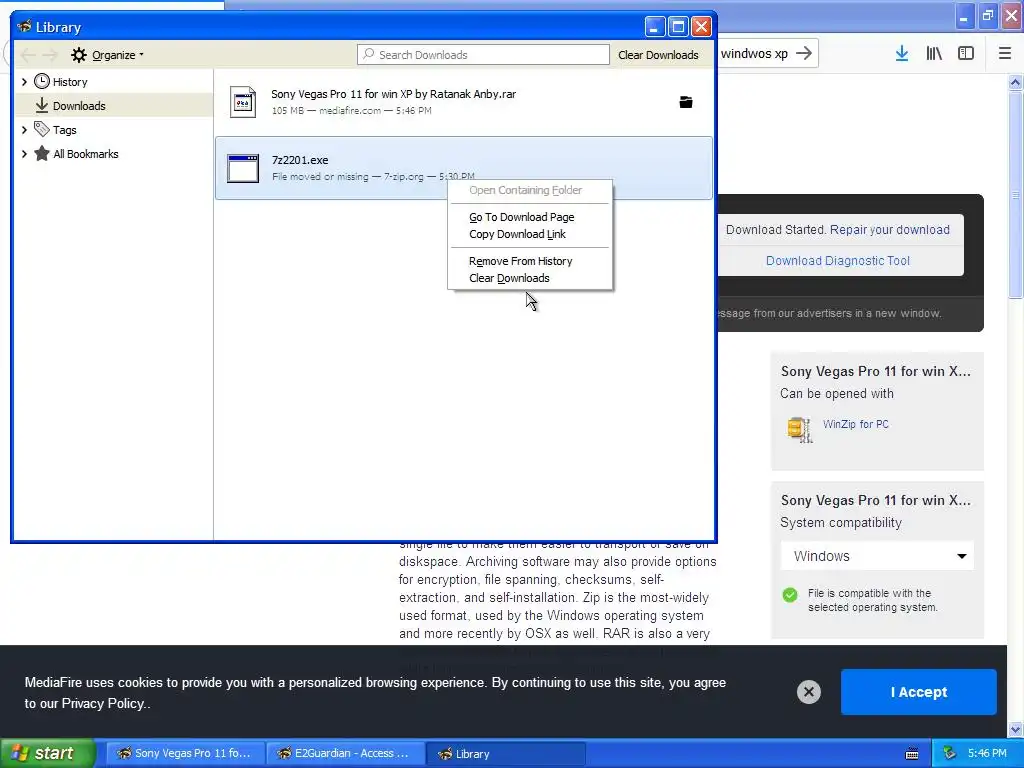This screenshot has height=768, width=1024.
Task: Expand the History tree node
Action: 24,82
